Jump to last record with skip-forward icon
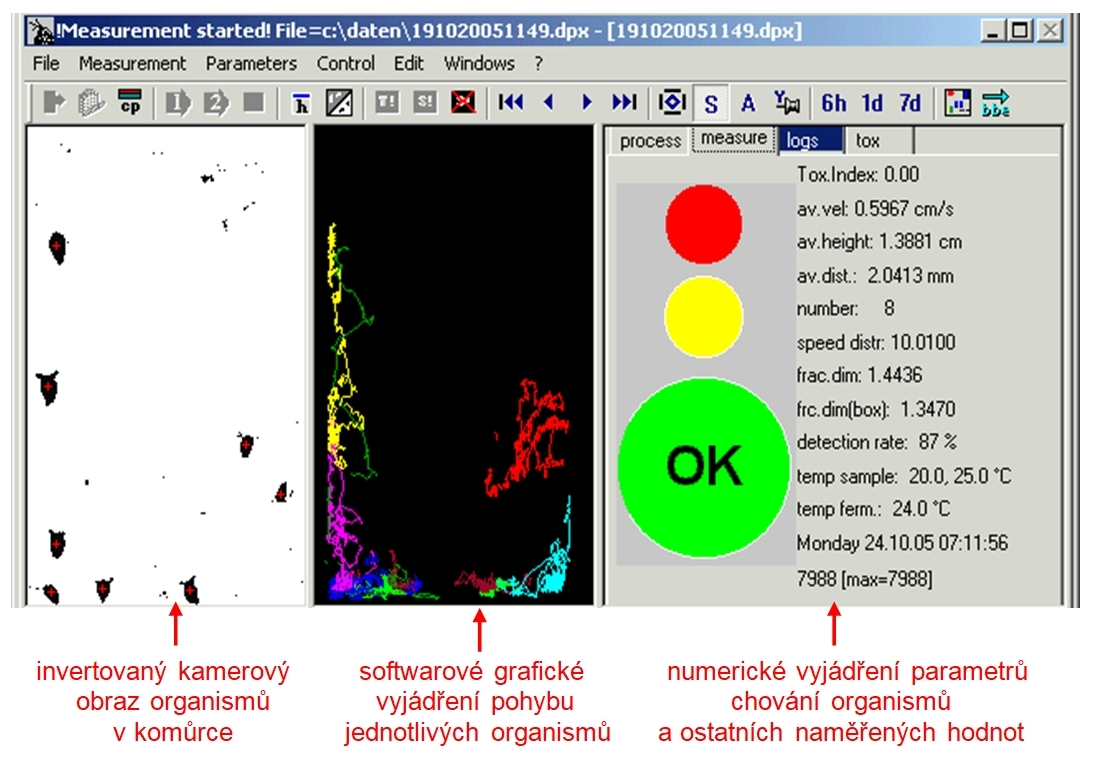The width and height of the screenshot is (1099, 774). click(x=624, y=103)
